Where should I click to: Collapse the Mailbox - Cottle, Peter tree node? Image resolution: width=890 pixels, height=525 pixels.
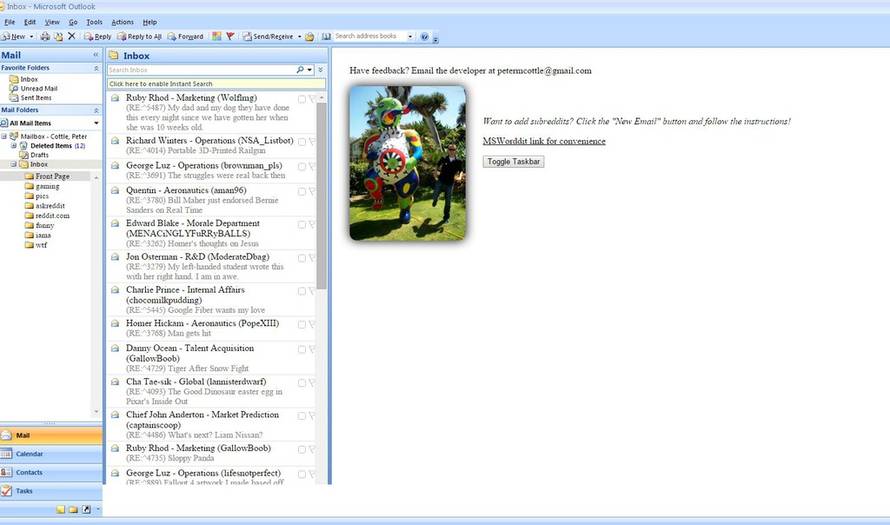click(x=4, y=136)
